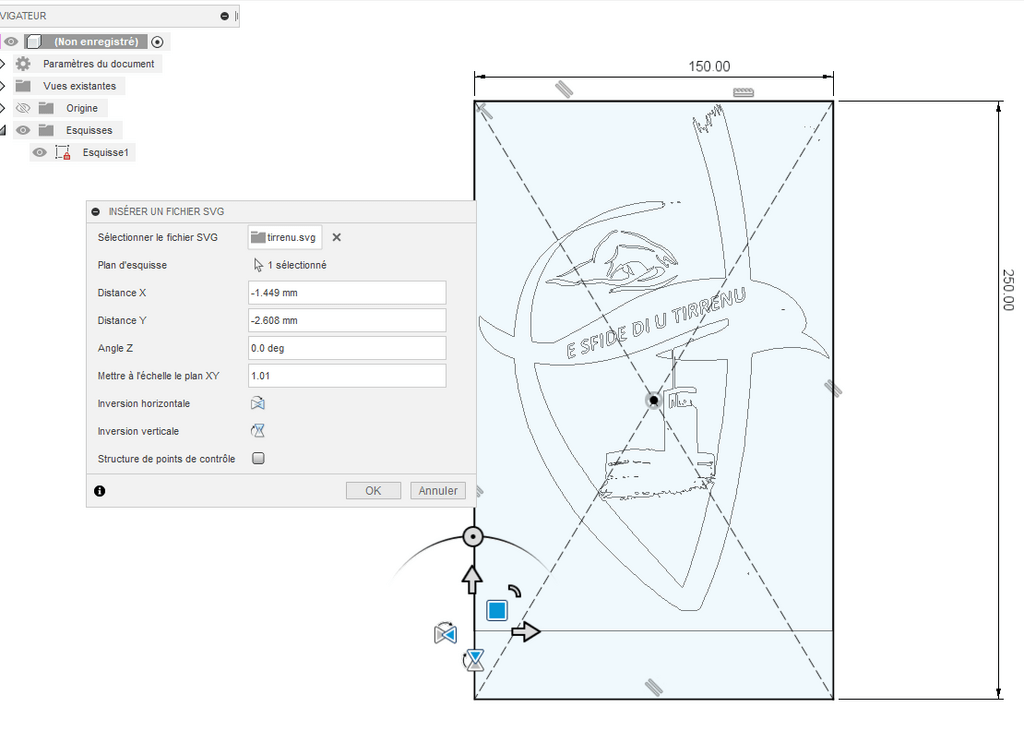Activate the radio button next to Non enregistré
The width and height of the screenshot is (1024, 755).
click(x=157, y=42)
